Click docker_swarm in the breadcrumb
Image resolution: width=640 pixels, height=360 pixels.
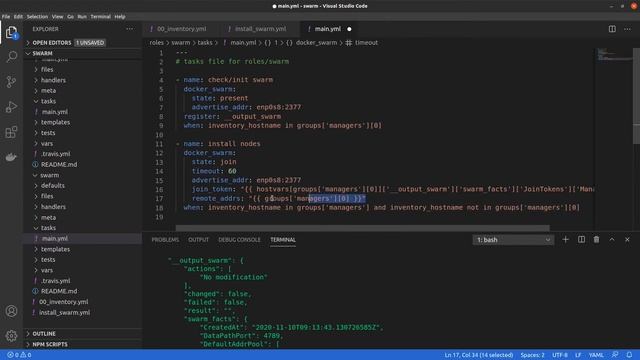(316, 43)
